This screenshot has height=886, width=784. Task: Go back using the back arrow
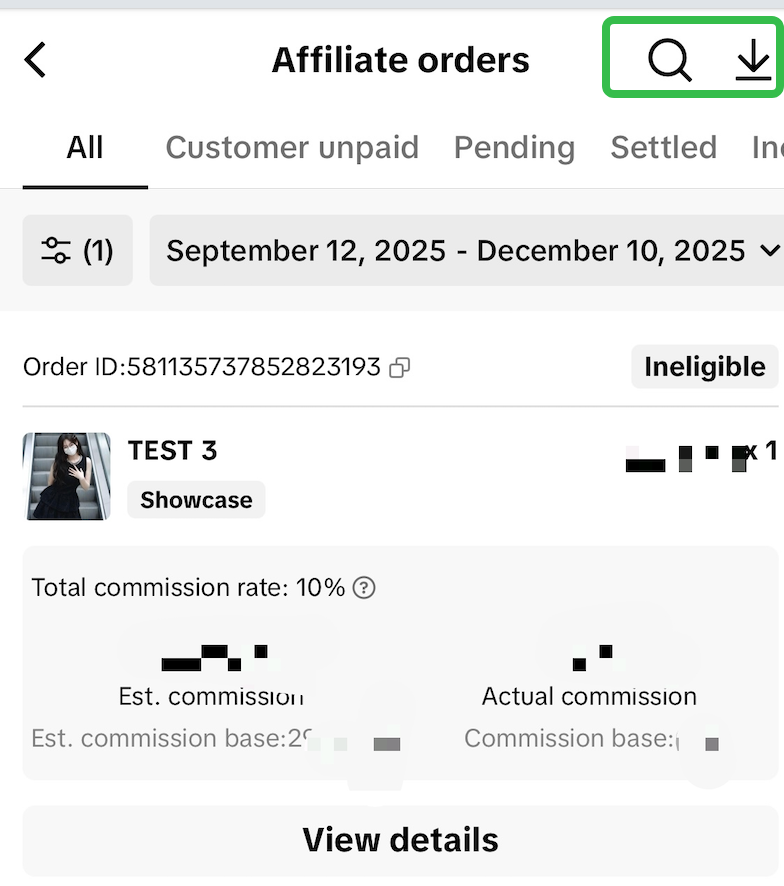click(36, 60)
